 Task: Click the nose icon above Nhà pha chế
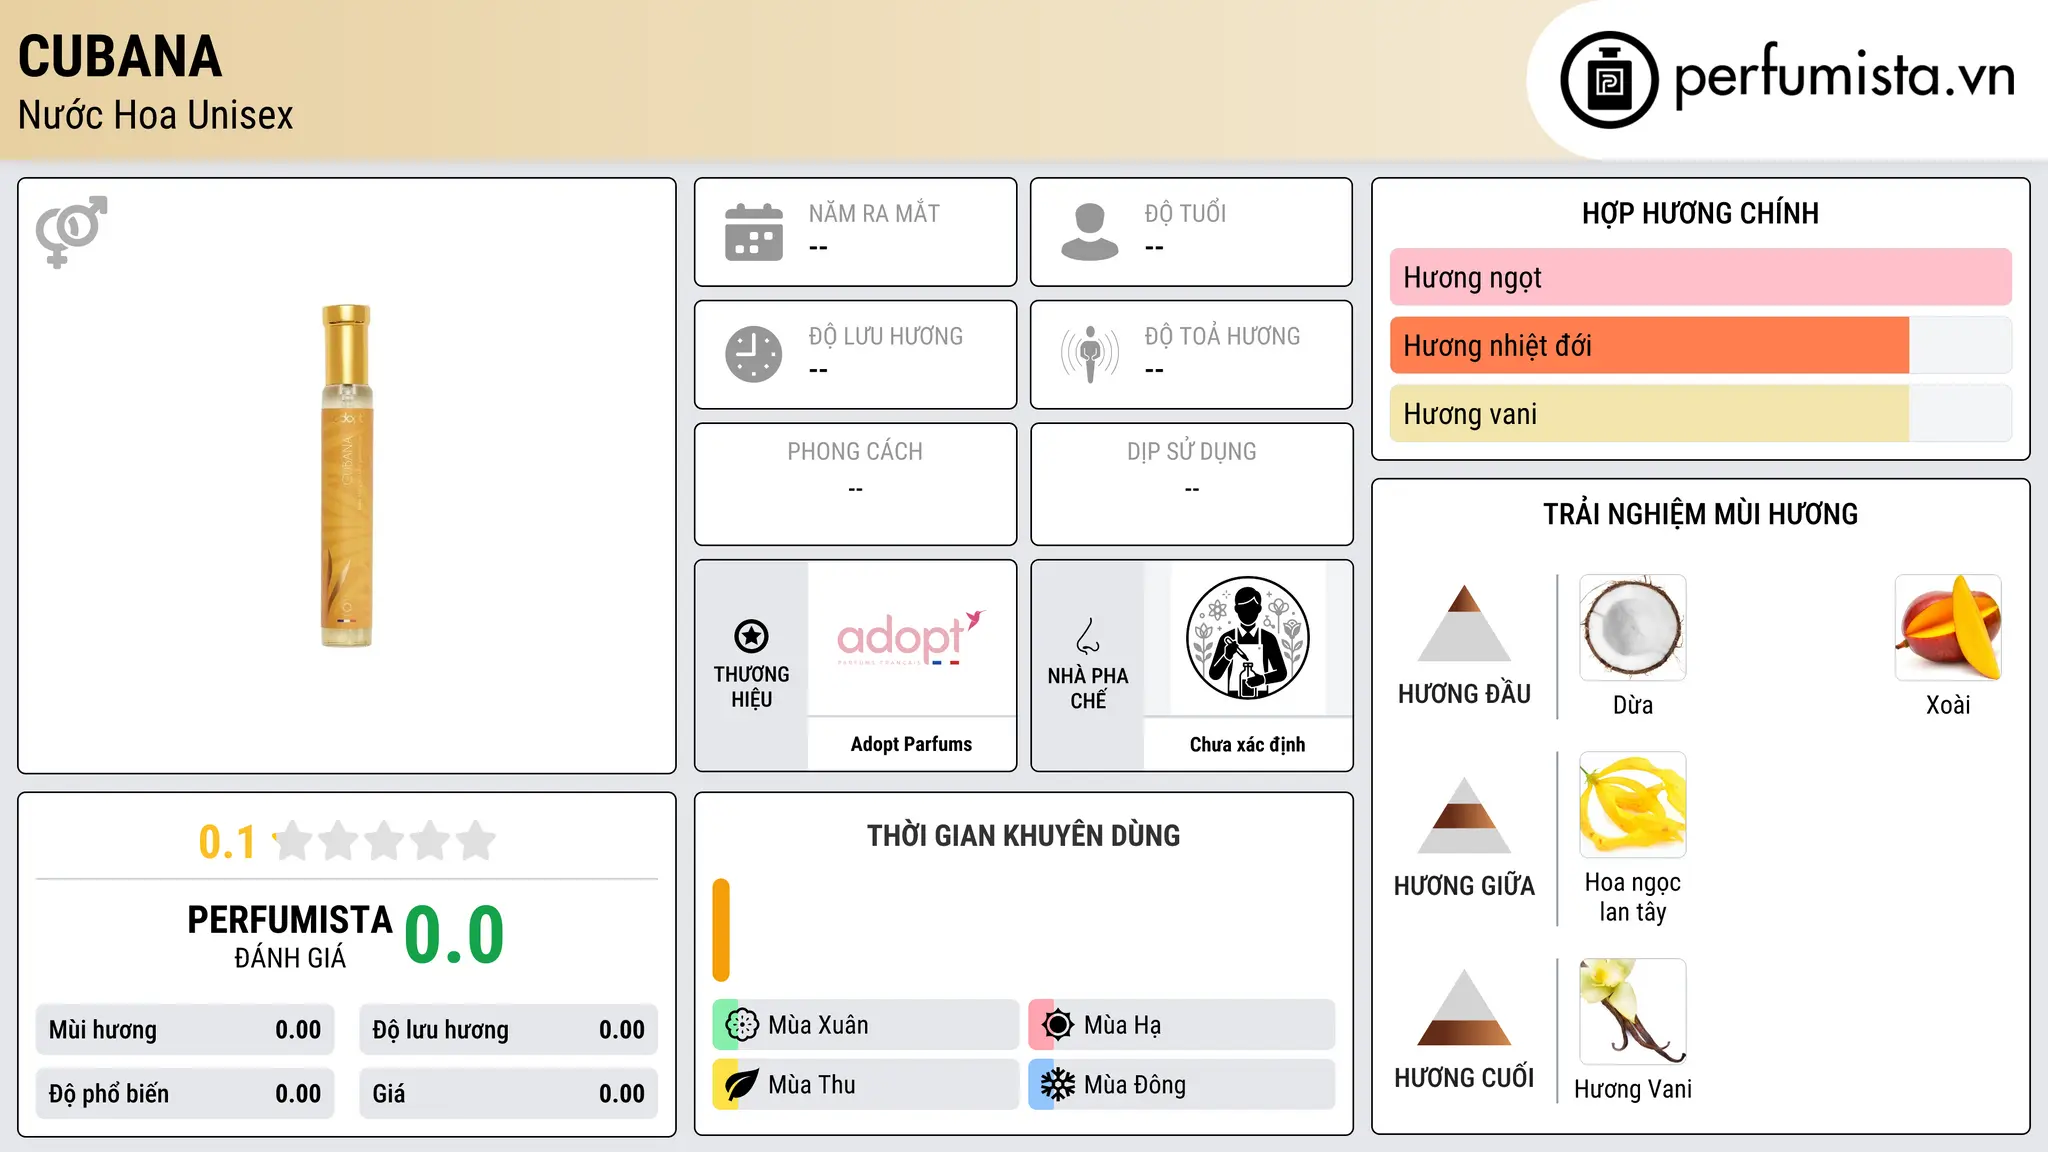1088,636
